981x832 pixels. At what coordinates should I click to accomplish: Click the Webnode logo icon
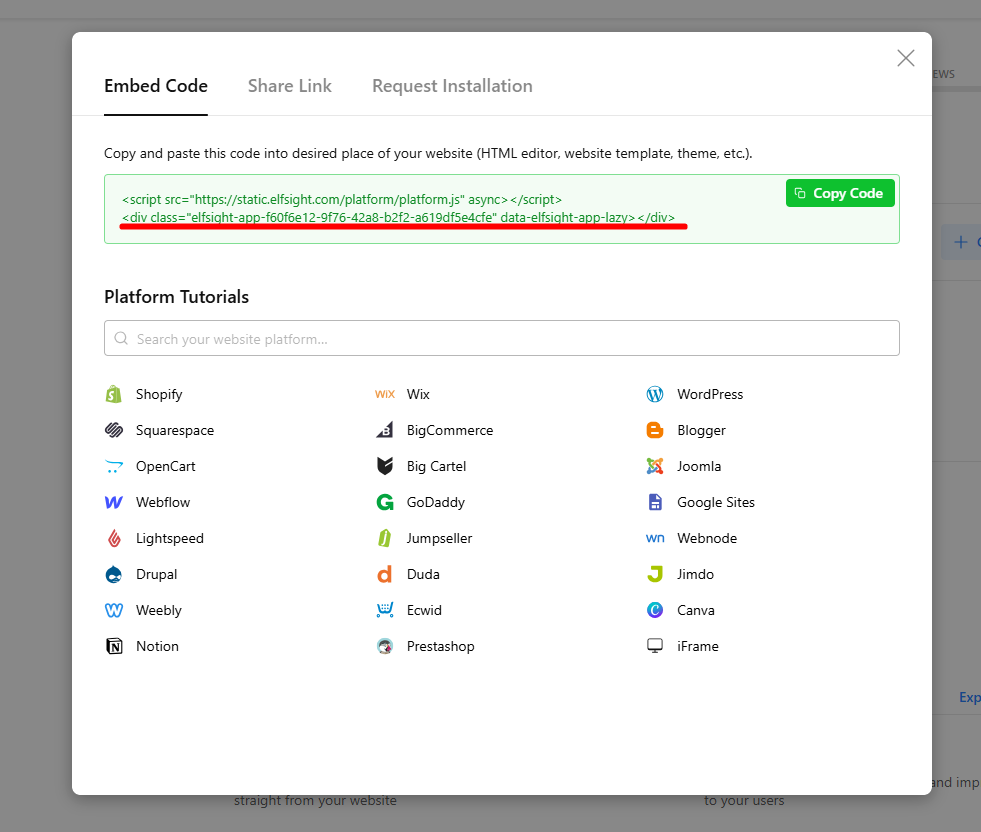coord(655,538)
